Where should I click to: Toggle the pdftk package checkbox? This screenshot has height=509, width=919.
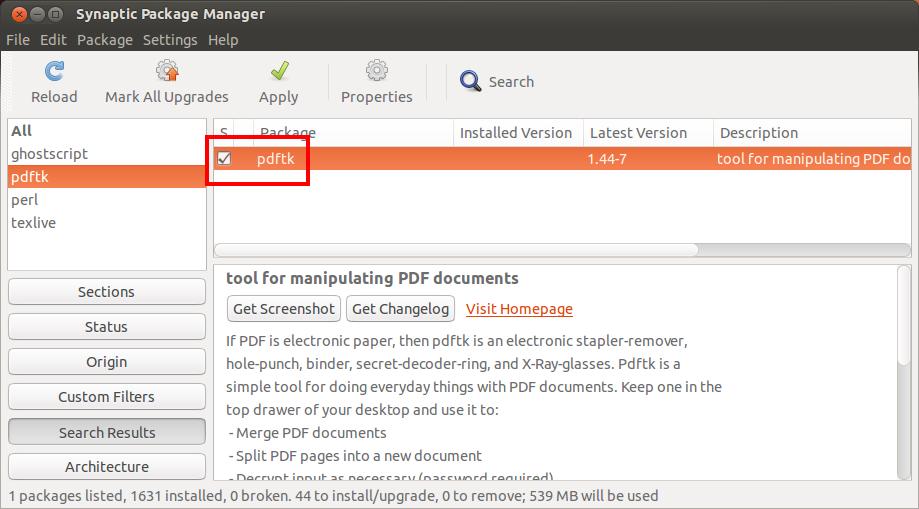coord(225,159)
